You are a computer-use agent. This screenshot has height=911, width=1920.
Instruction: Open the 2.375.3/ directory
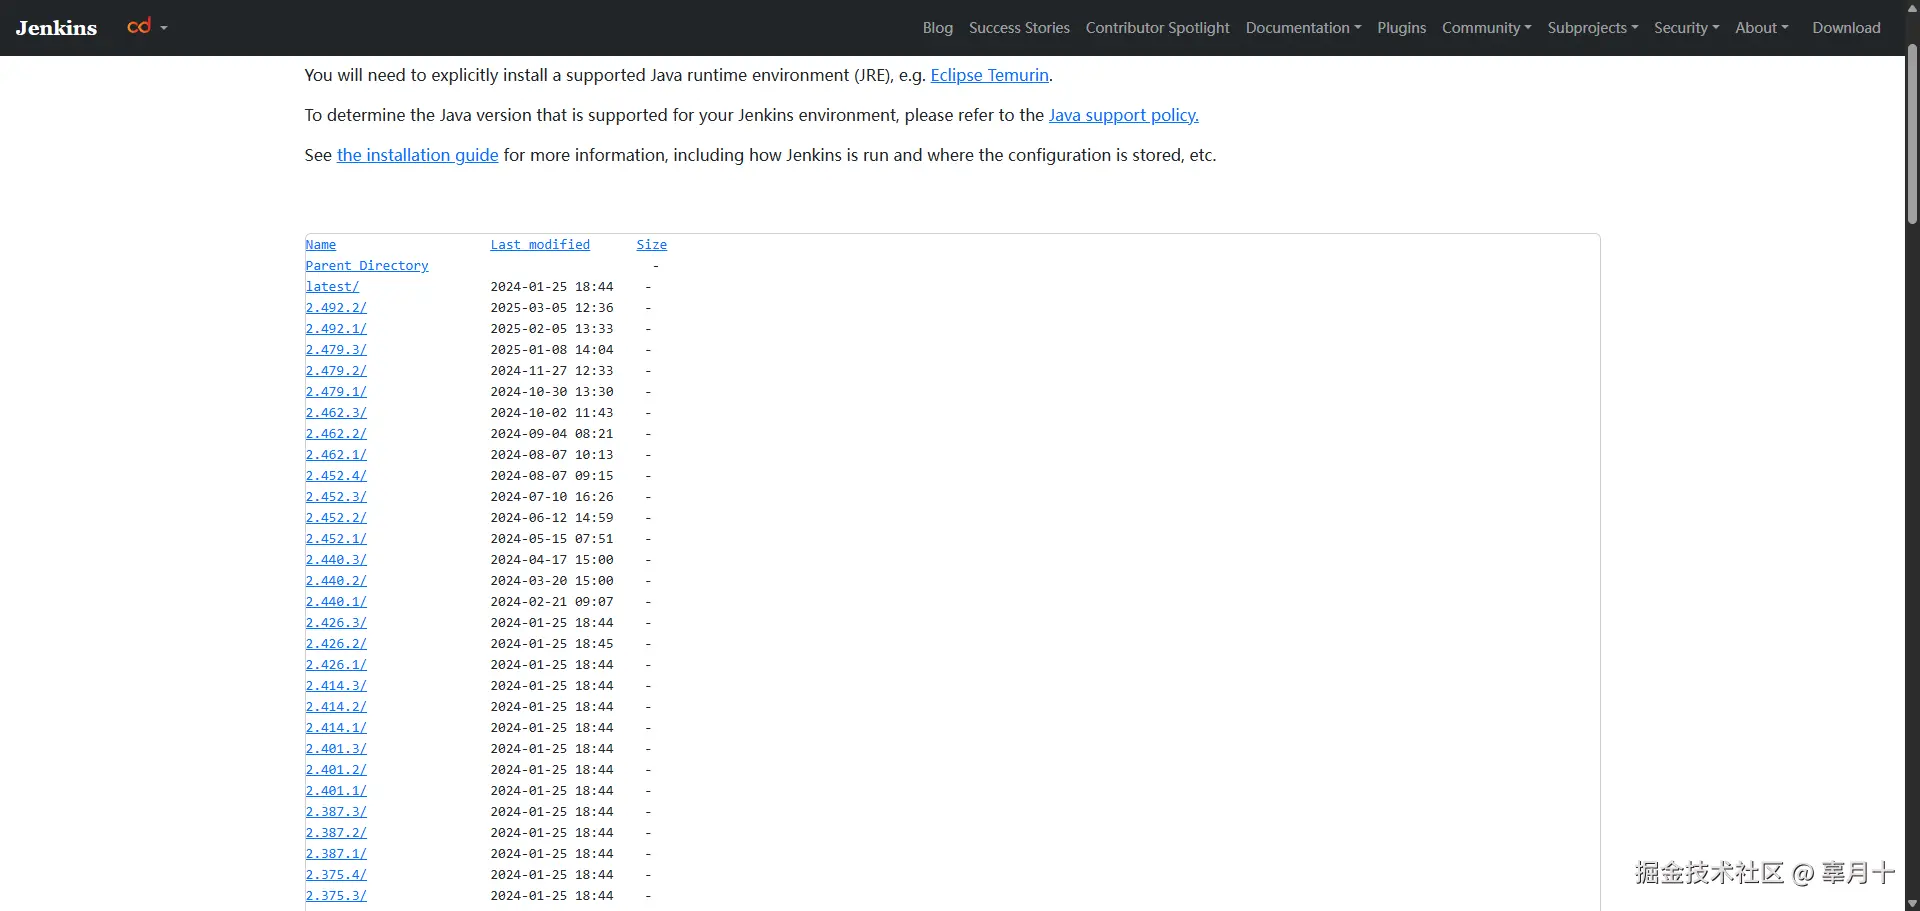[x=336, y=896]
